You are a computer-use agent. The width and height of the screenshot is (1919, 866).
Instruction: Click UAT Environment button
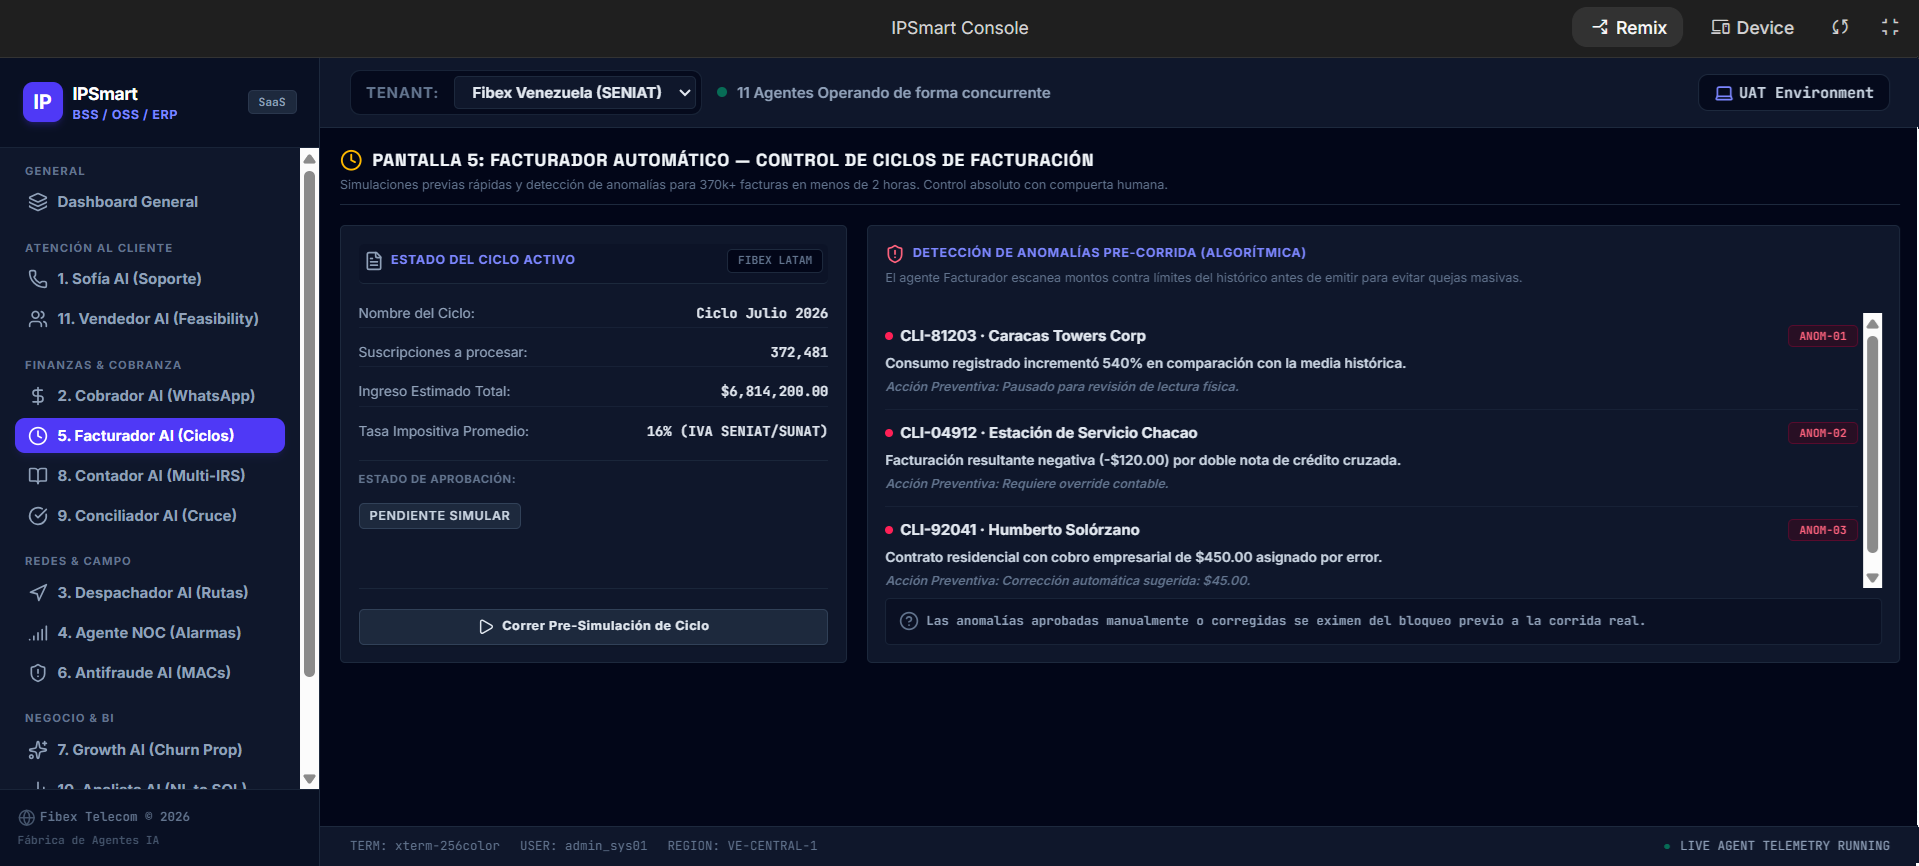pyautogui.click(x=1794, y=93)
